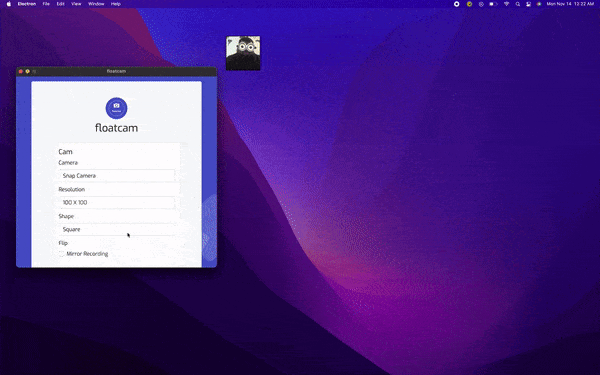Open the Camera dropdown showing Snap Camera

tap(117, 176)
